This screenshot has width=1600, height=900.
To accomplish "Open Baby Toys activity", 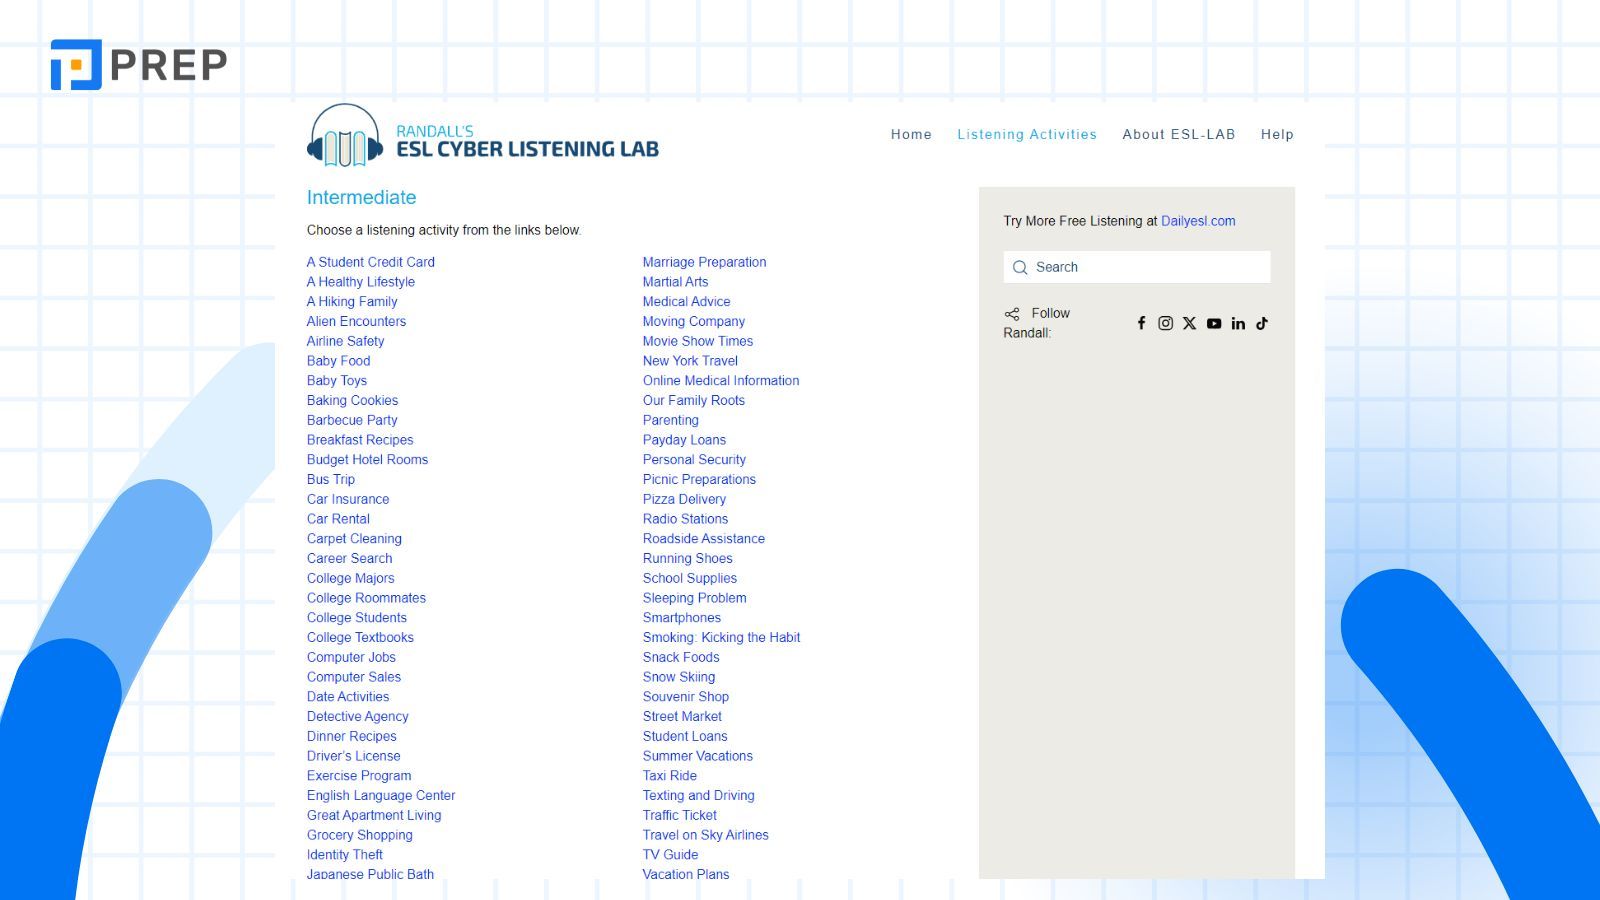I will 337,380.
